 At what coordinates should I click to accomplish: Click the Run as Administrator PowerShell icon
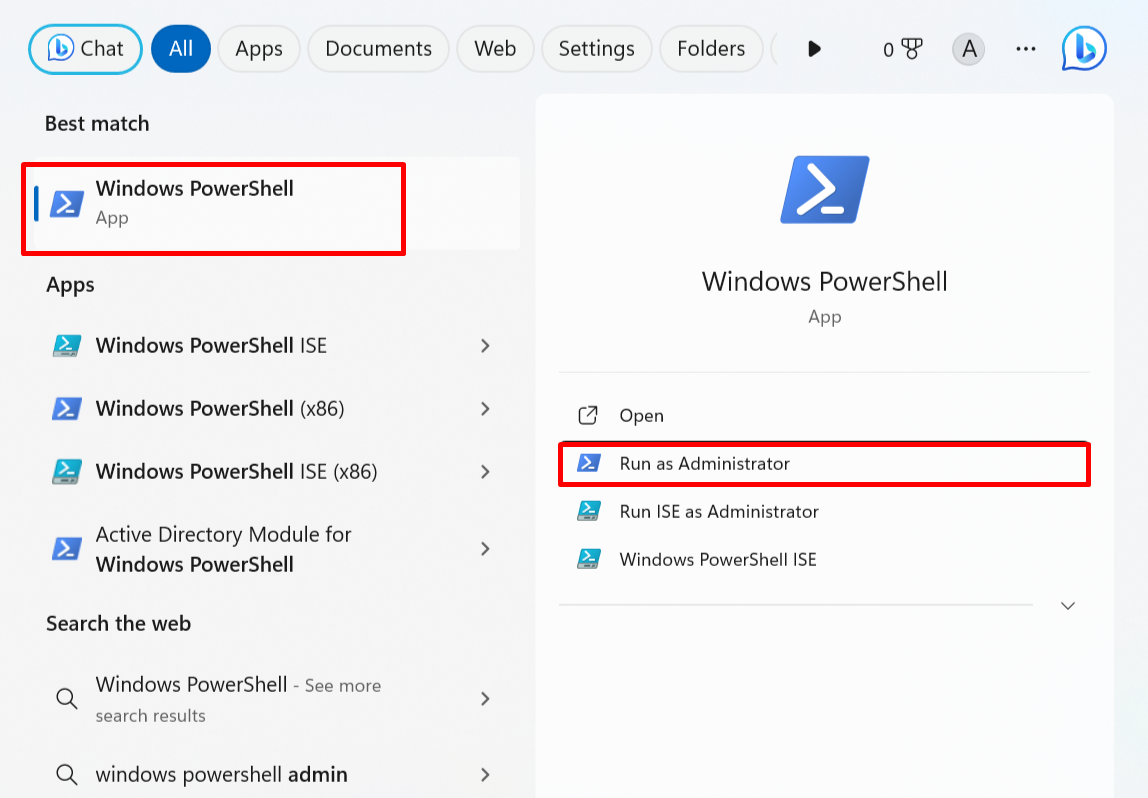pos(589,463)
